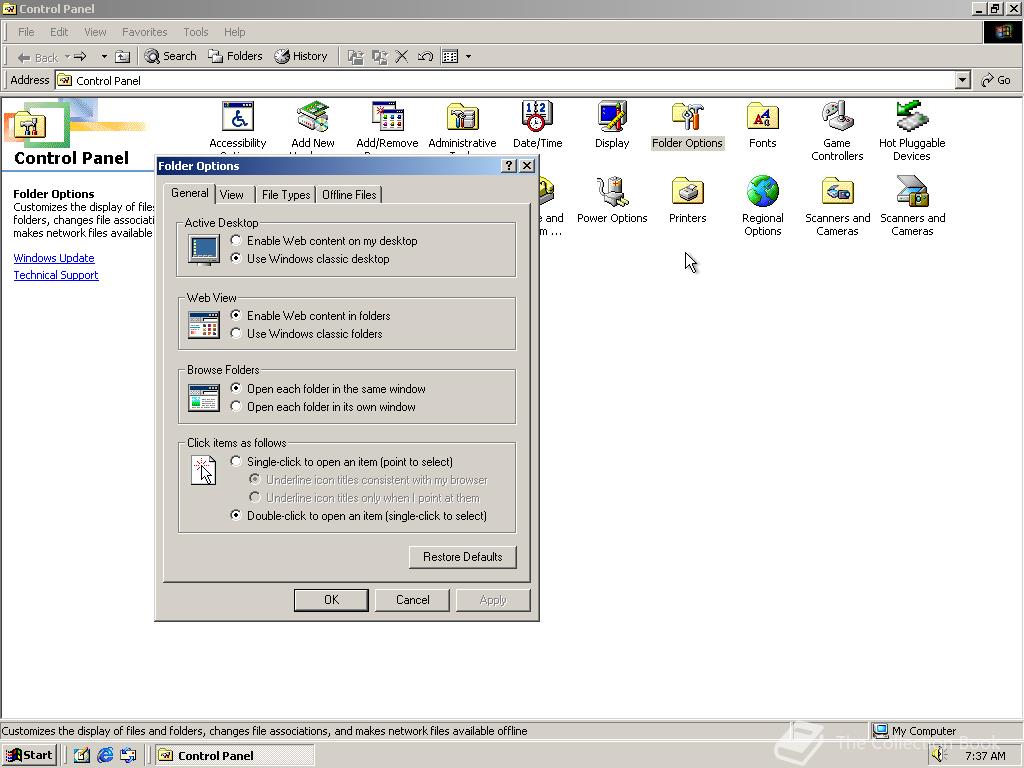Image resolution: width=1024 pixels, height=768 pixels.
Task: Open the File menu
Action: point(26,32)
